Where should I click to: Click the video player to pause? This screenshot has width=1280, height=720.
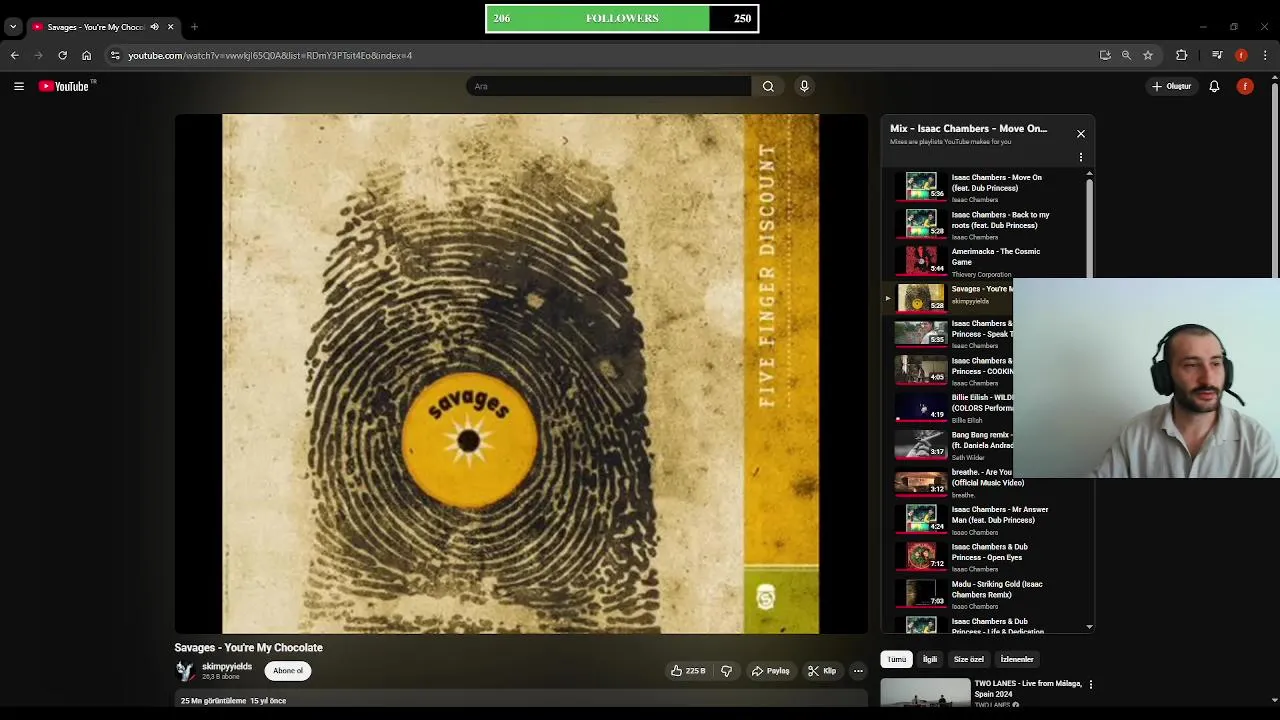521,373
